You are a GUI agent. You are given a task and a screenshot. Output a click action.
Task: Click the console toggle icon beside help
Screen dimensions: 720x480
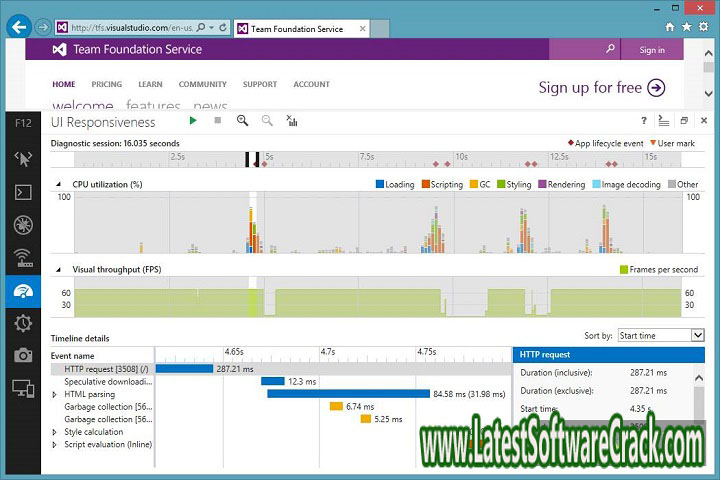tap(664, 121)
